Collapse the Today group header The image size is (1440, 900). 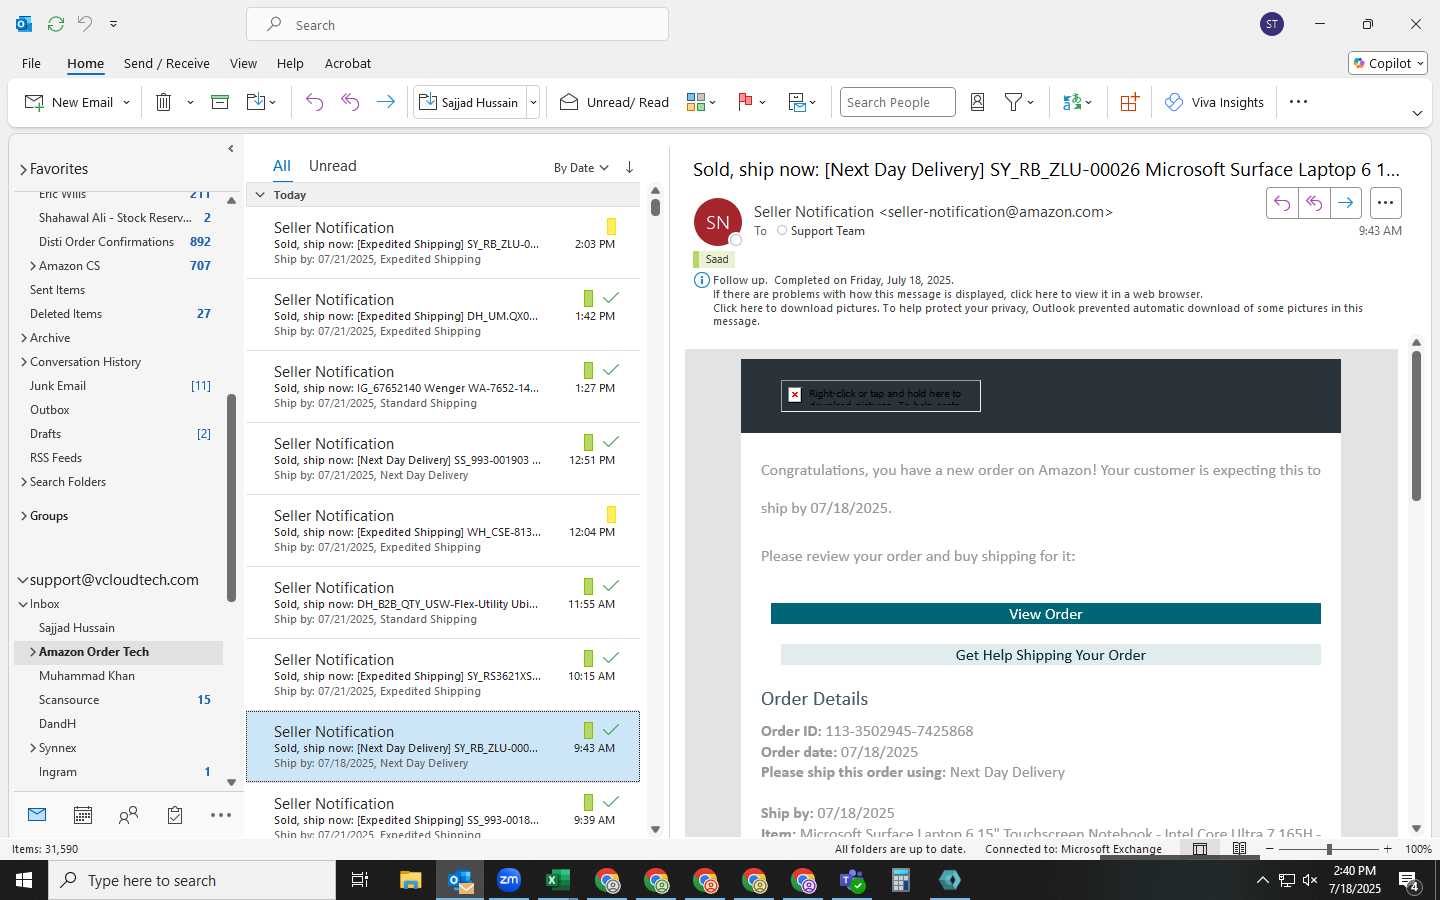click(260, 195)
